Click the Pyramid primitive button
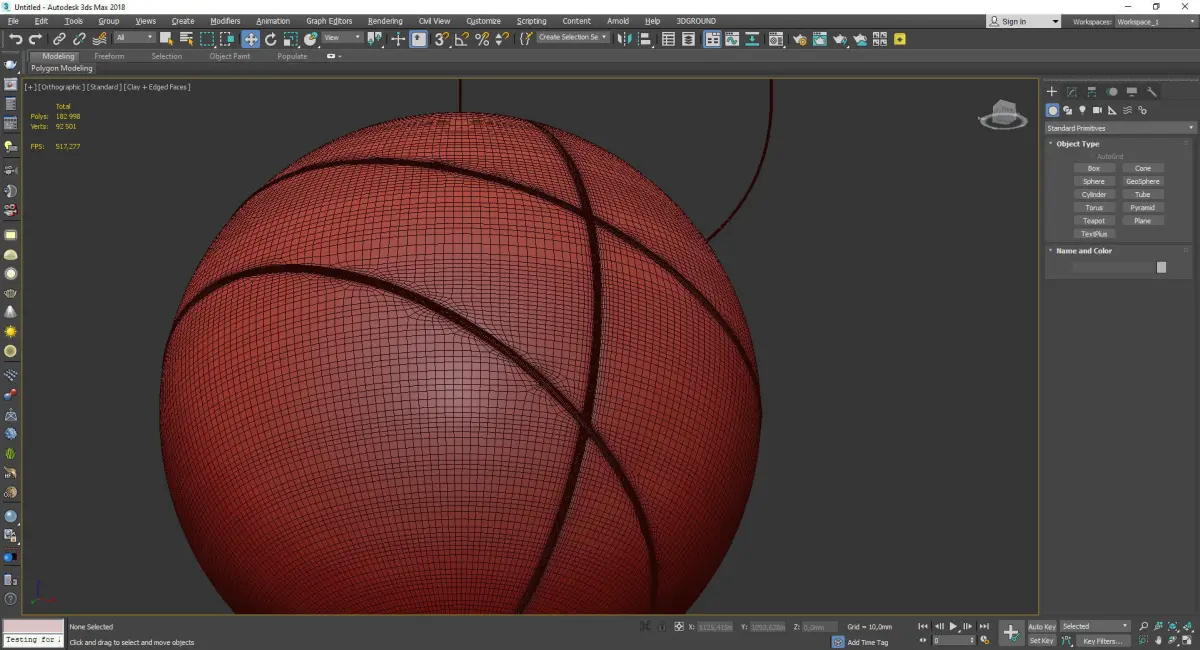Image resolution: width=1200 pixels, height=650 pixels. click(1143, 208)
